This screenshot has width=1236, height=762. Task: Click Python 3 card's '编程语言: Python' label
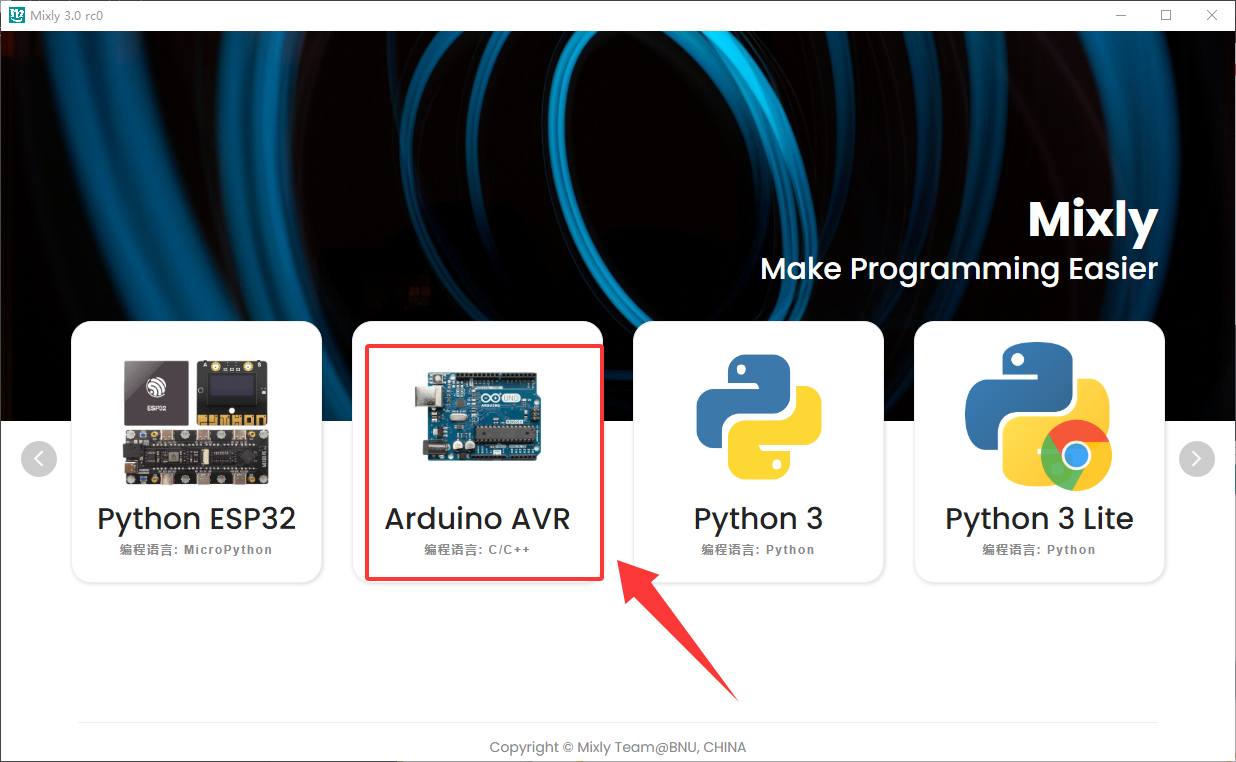pos(758,550)
